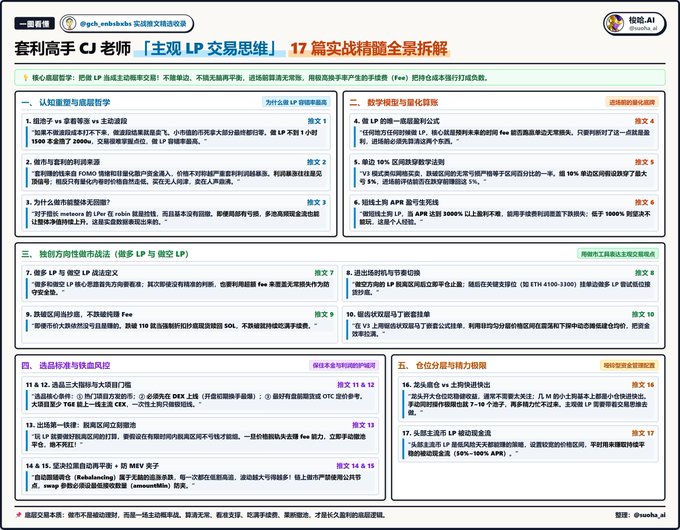Click the avatar beside @gch_enbsbxbs
Viewport: 680px width, 530px height.
[x=69, y=23]
